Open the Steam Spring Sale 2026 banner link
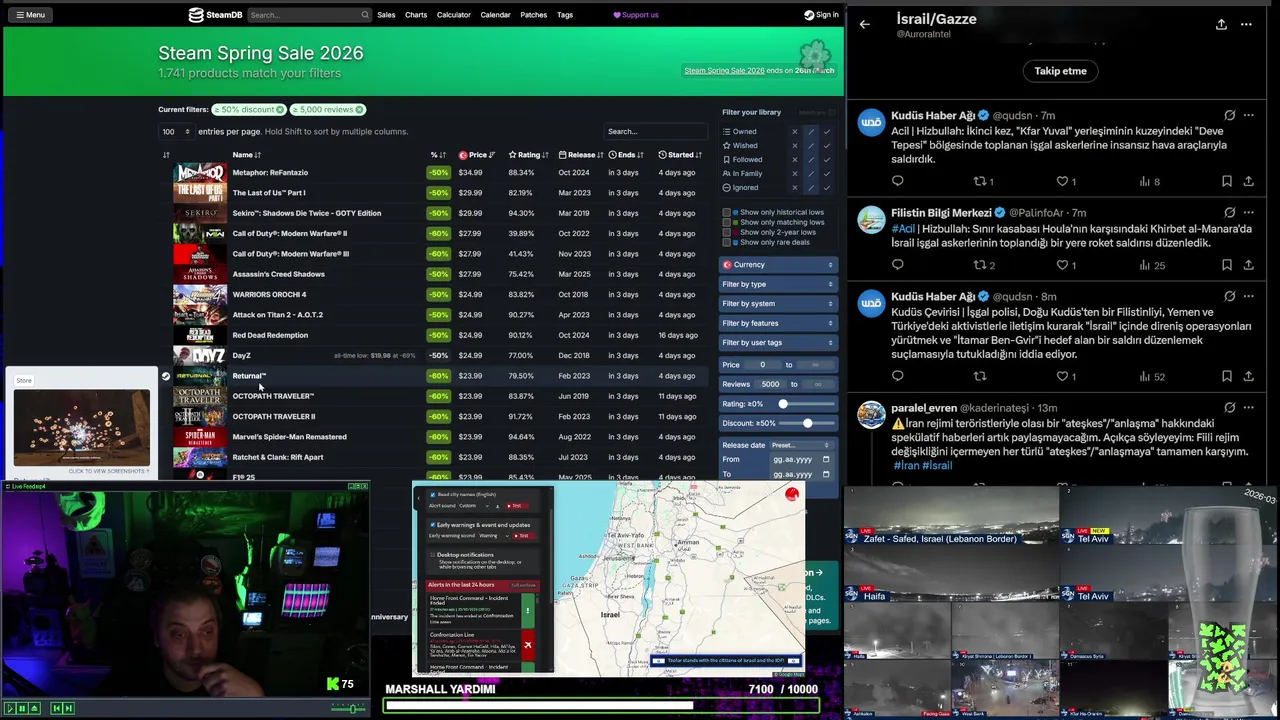The height and width of the screenshot is (720, 1280). pos(724,71)
